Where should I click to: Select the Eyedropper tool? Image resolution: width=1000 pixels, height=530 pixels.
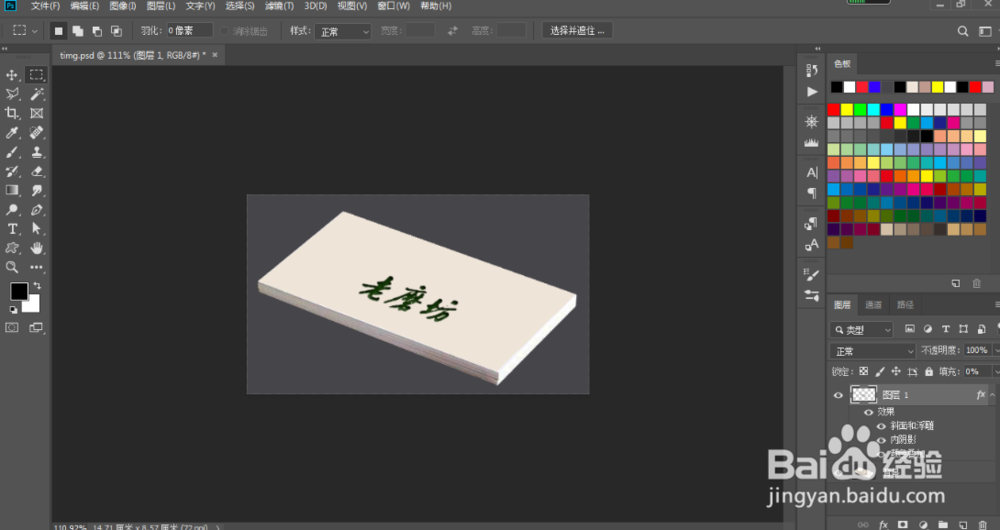[x=12, y=133]
